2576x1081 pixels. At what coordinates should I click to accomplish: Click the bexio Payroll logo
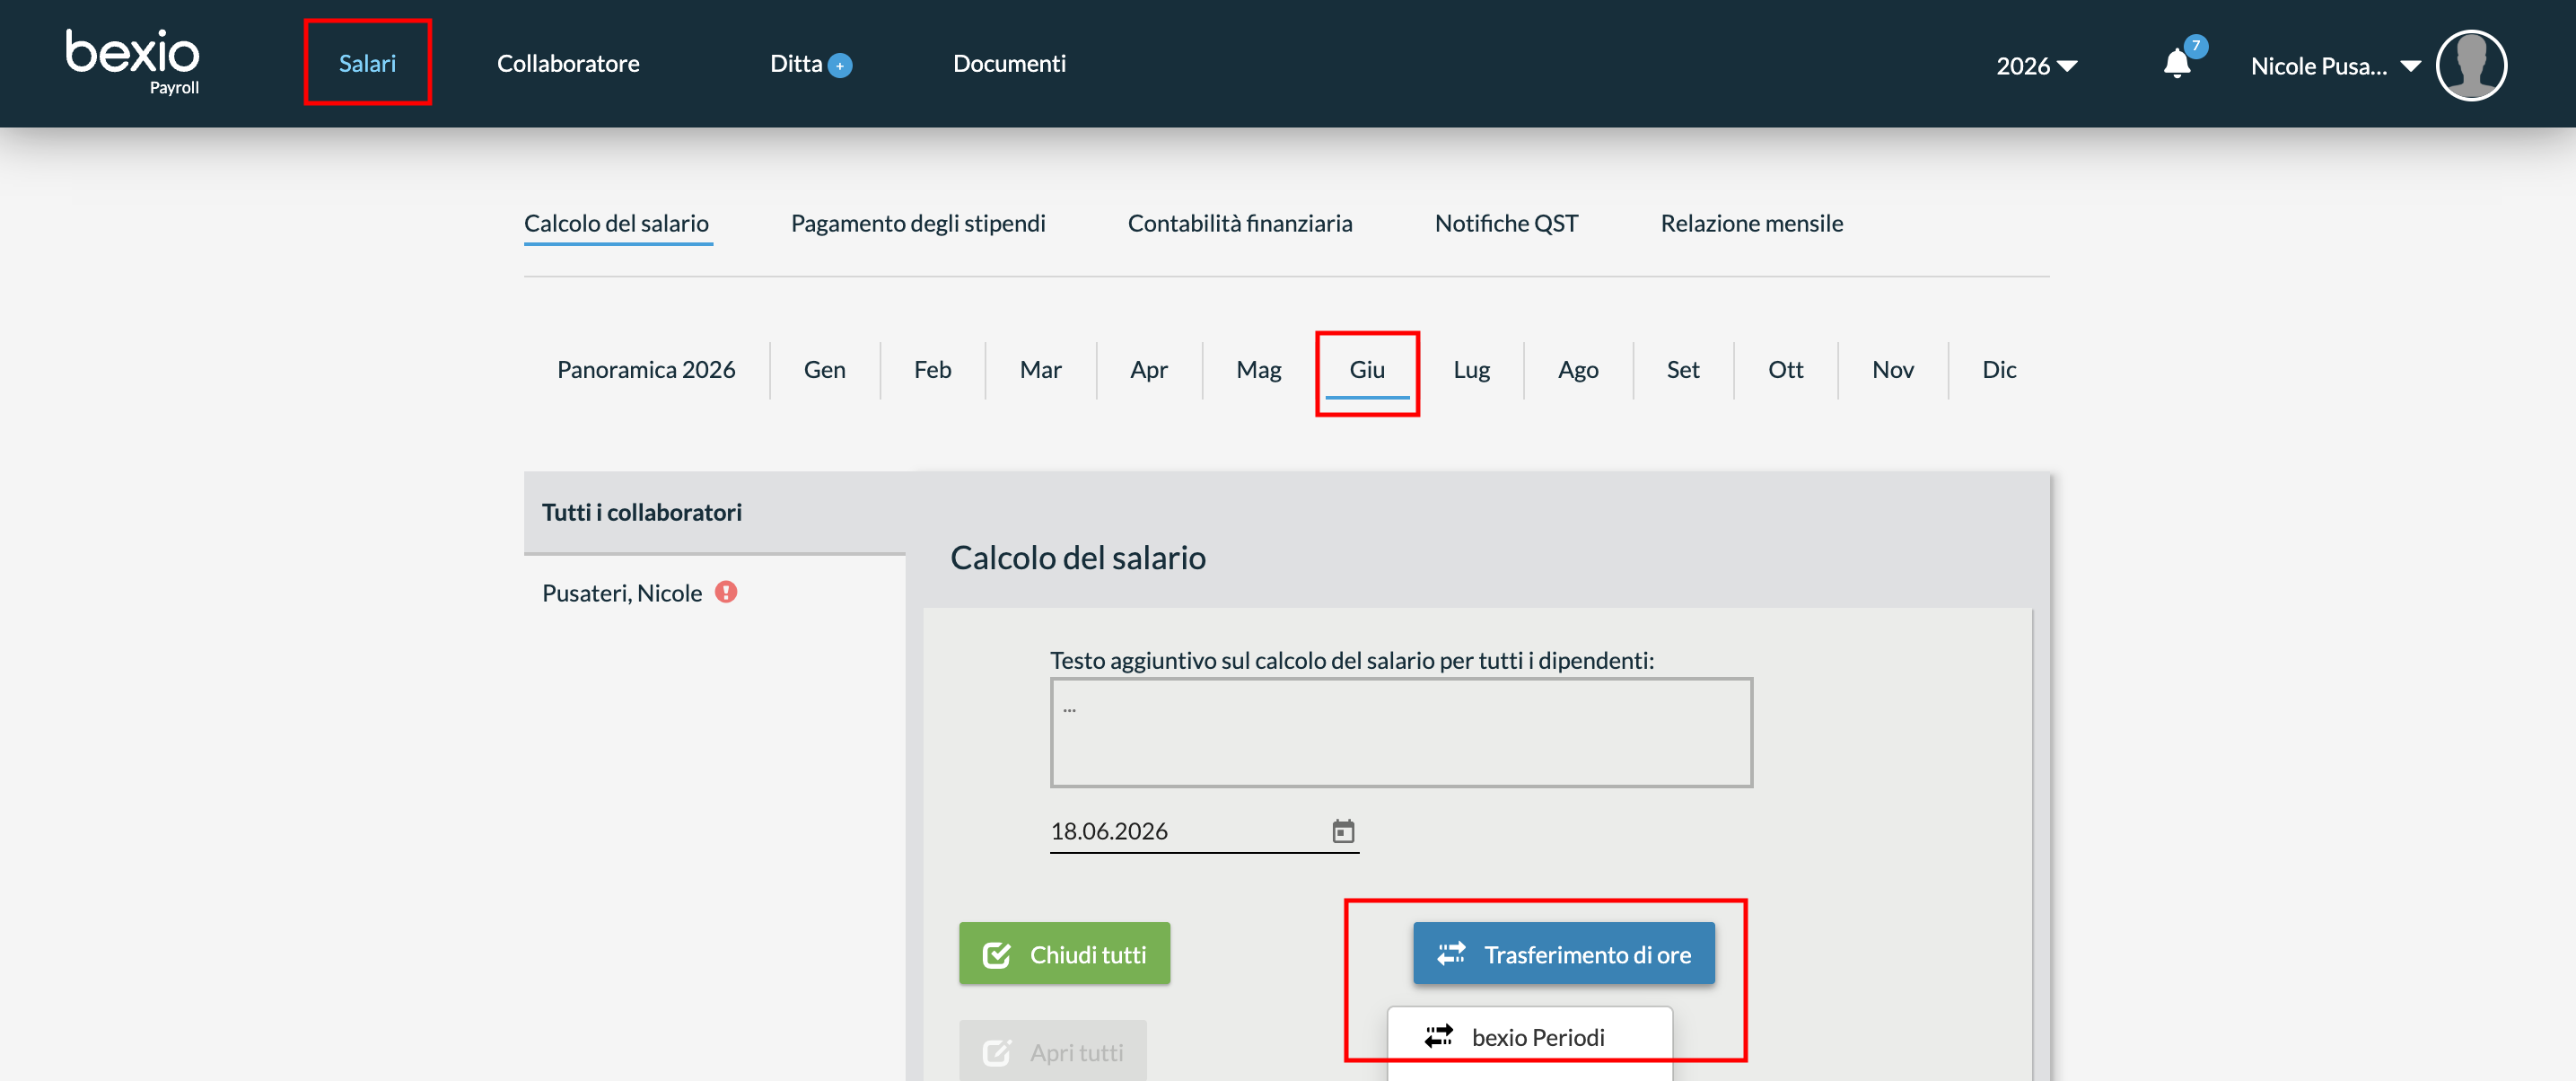(x=132, y=62)
